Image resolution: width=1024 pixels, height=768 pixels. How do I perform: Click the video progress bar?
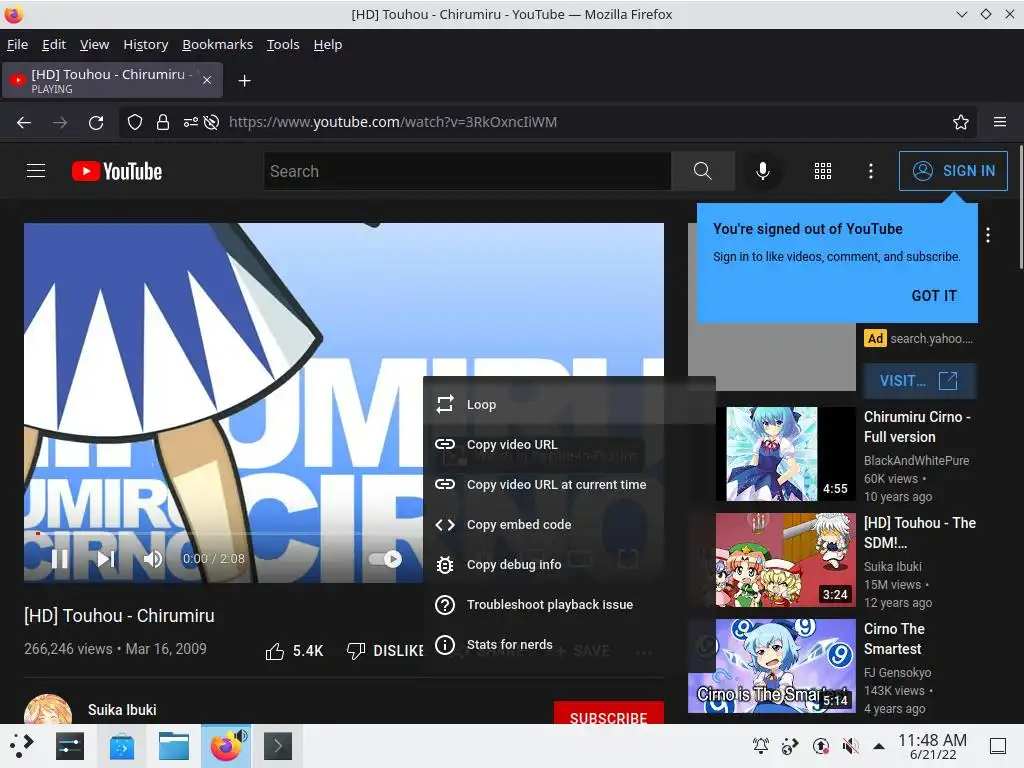click(225, 534)
